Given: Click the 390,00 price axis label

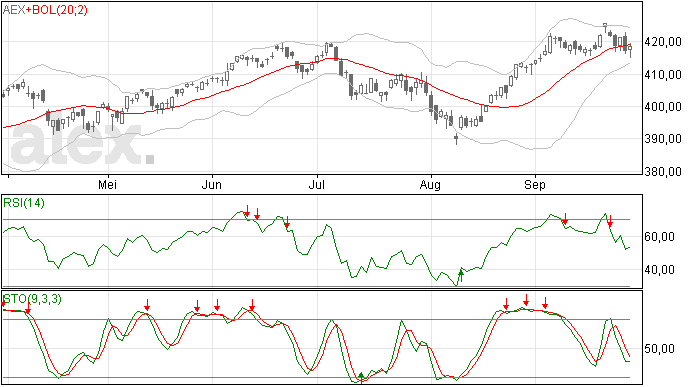Looking at the screenshot, I should [x=663, y=139].
